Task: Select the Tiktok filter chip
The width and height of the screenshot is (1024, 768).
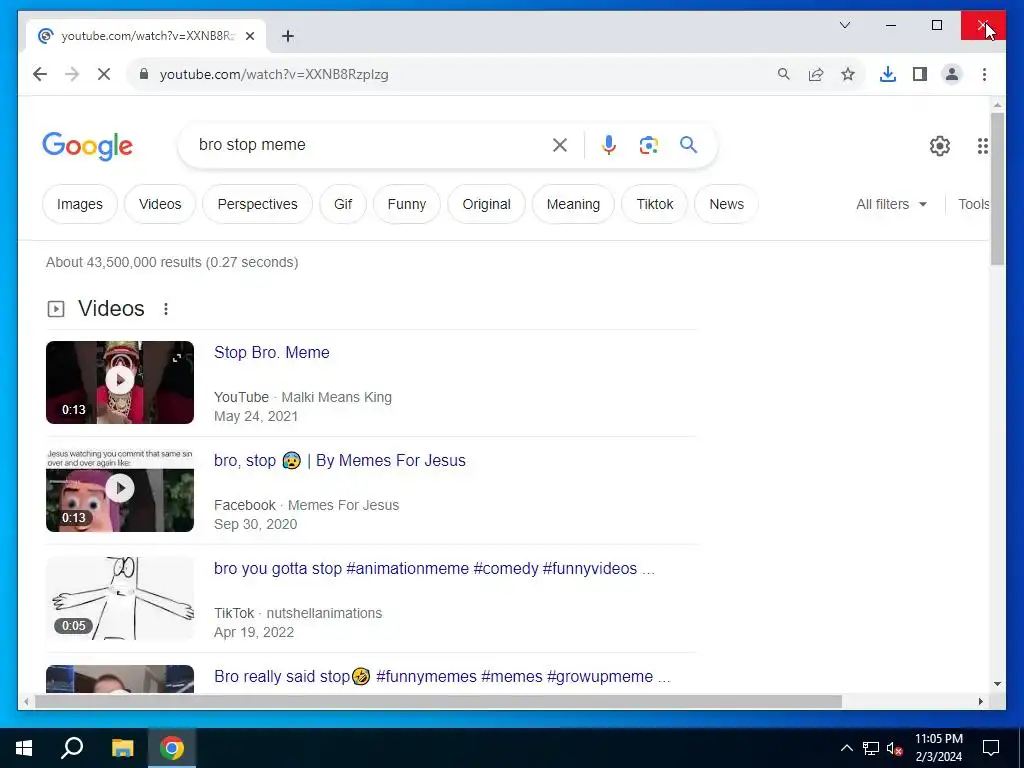Action: point(654,204)
